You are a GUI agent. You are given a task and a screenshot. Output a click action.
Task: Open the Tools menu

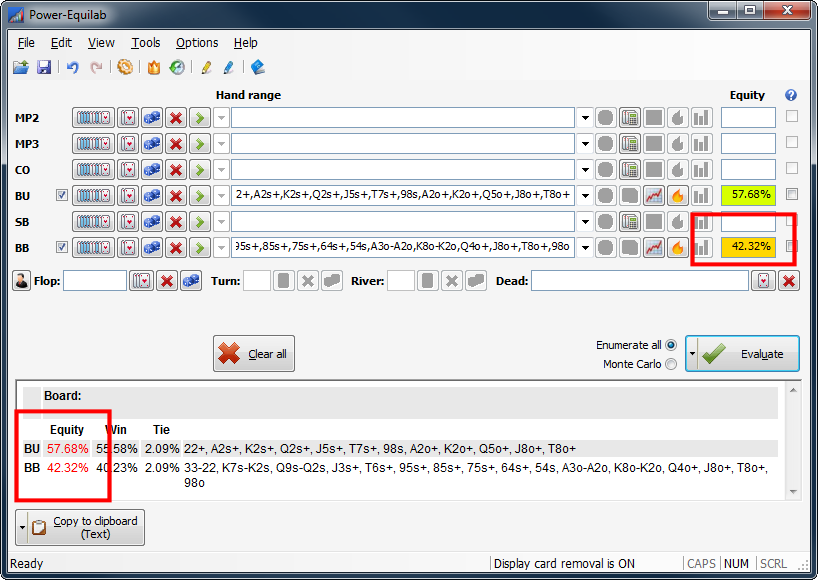[x=146, y=43]
